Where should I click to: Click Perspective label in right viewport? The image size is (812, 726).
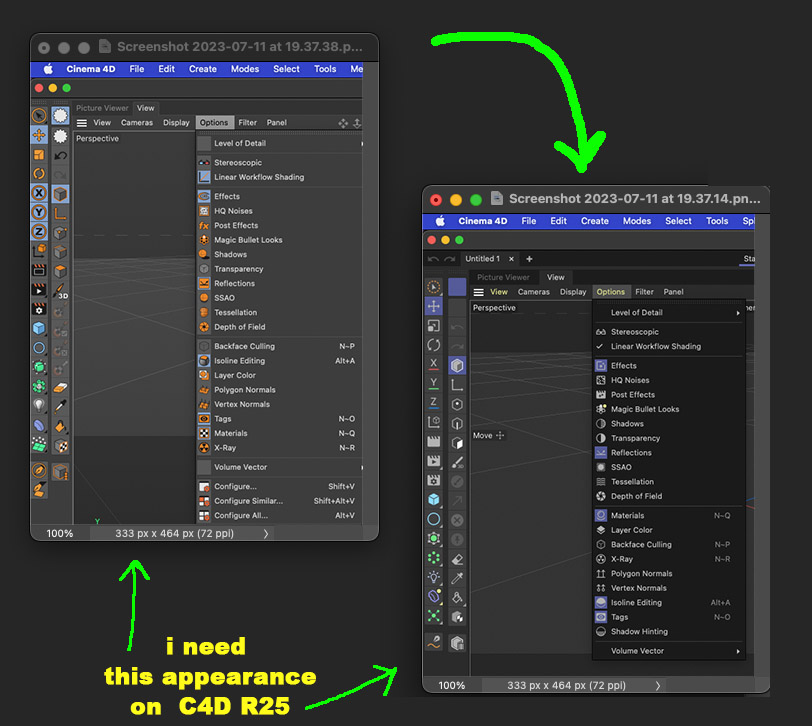(x=494, y=308)
